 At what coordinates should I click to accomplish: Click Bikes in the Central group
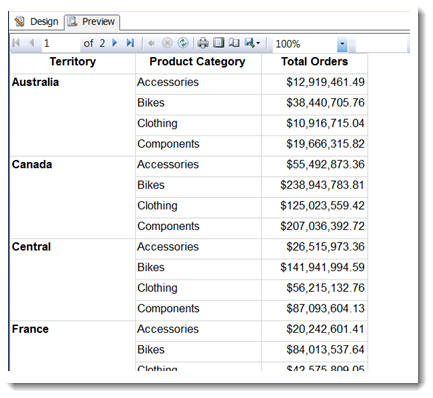click(198, 268)
